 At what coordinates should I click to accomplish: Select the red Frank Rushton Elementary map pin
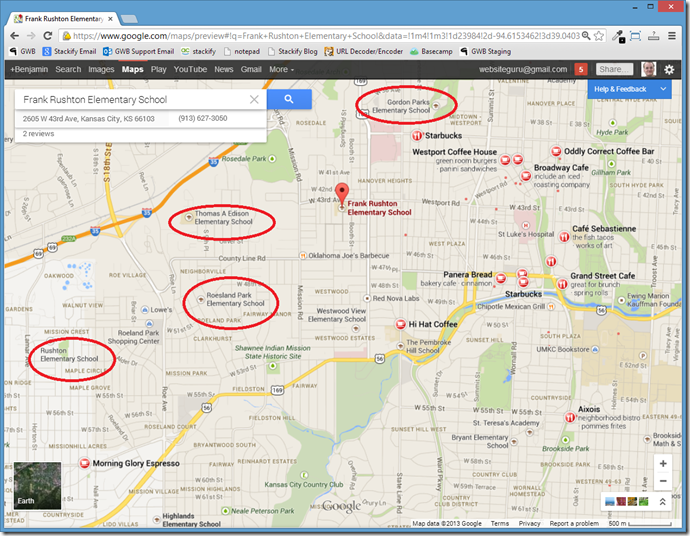342,195
